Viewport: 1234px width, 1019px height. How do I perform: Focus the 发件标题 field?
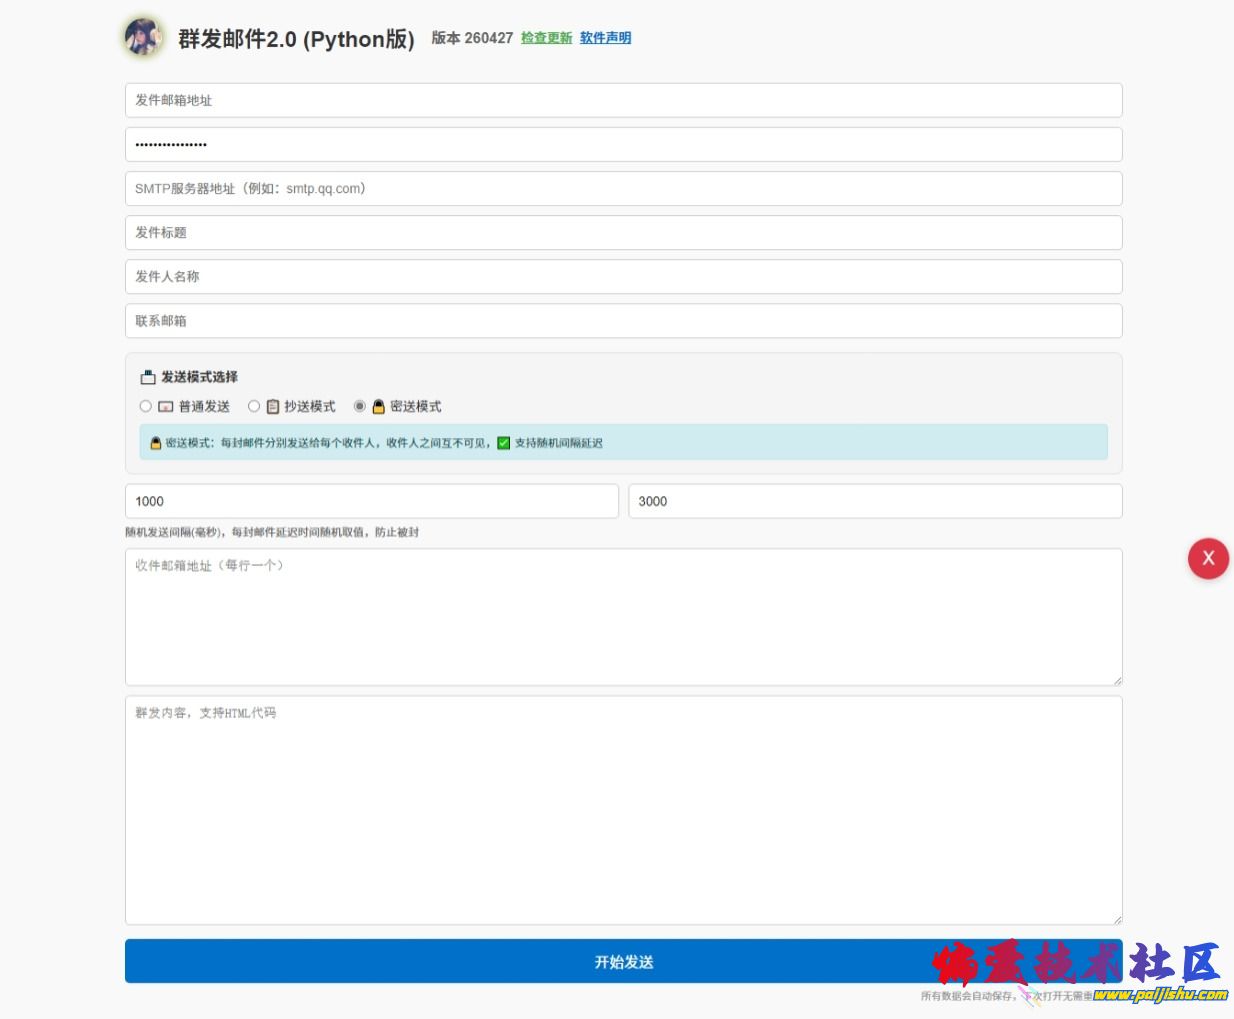[x=623, y=232]
